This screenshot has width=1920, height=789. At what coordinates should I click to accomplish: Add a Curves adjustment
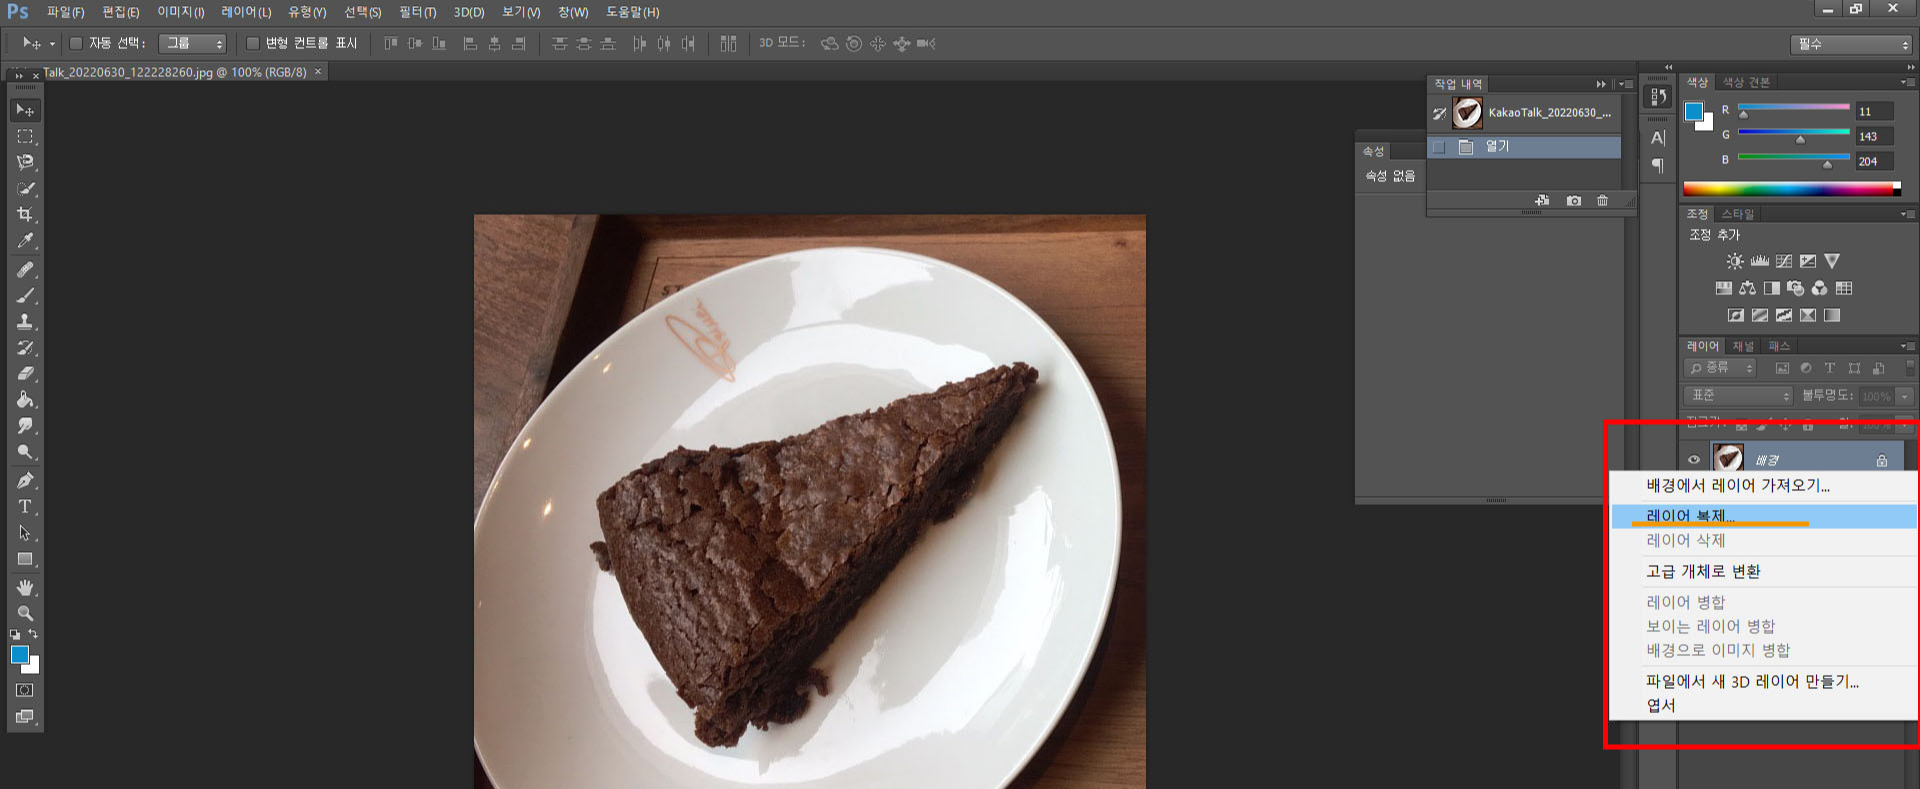(x=1784, y=261)
